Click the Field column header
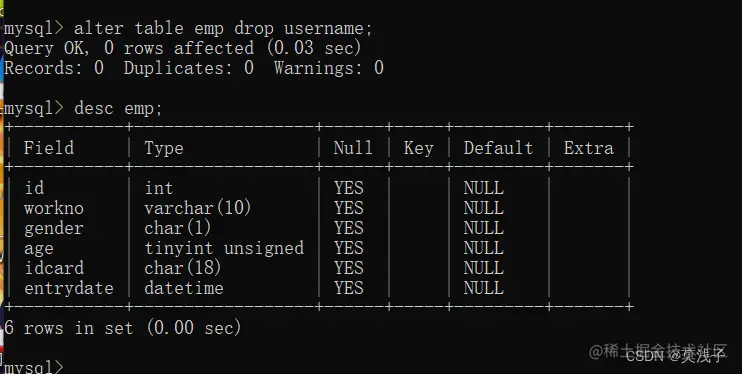The image size is (742, 374). pos(49,148)
